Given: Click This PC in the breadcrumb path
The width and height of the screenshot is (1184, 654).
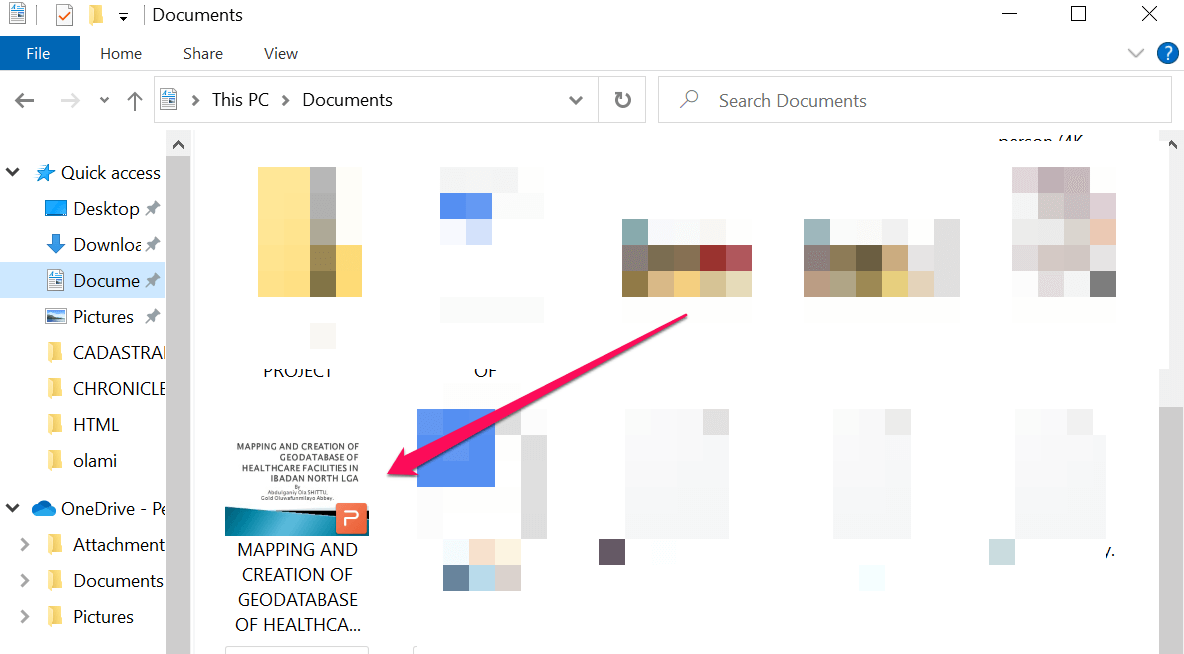Looking at the screenshot, I should pos(240,99).
